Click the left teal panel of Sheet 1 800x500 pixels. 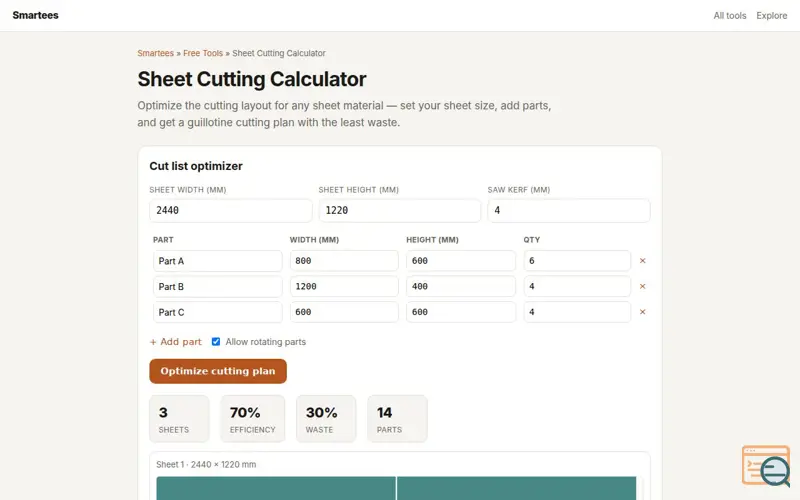click(276, 488)
